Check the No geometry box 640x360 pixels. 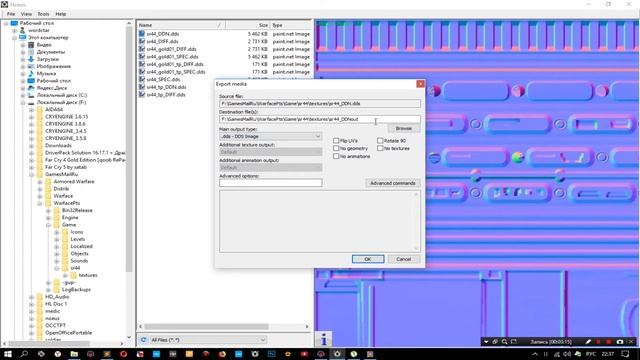(x=336, y=148)
